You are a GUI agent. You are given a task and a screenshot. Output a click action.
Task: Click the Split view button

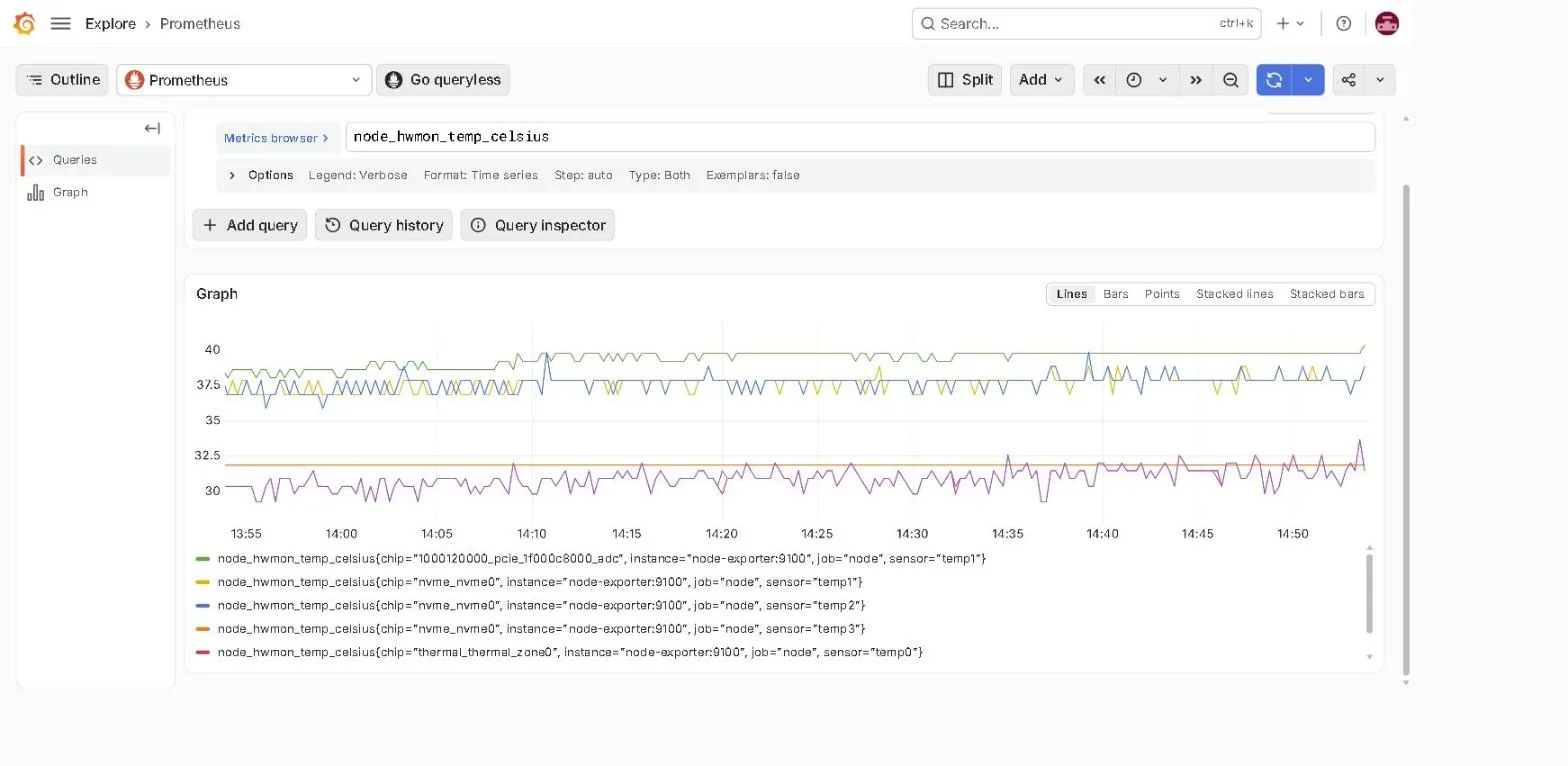[x=965, y=80]
